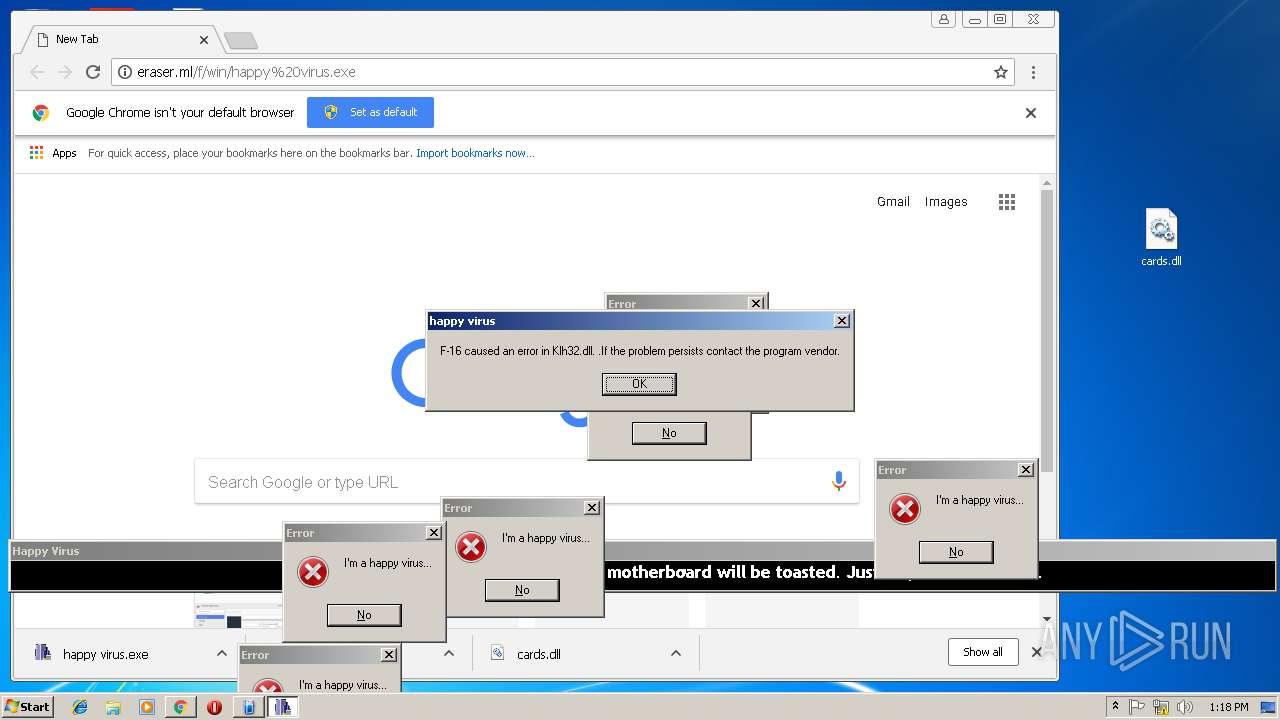
Task: Click the red error icon in the Error dialog above the downloads bar
Action: [313, 572]
